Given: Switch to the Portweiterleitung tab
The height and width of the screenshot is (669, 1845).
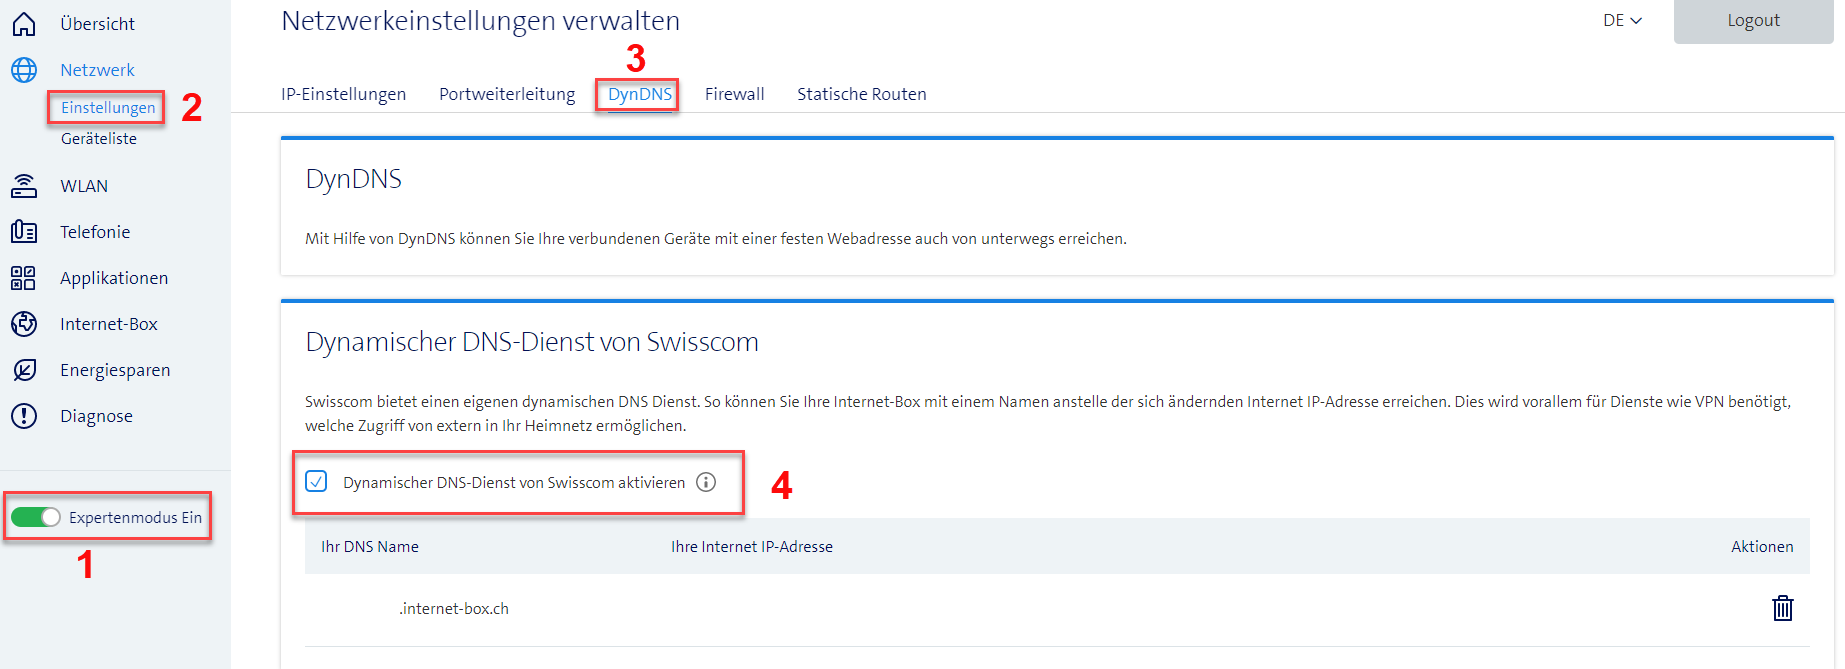Looking at the screenshot, I should [x=507, y=94].
